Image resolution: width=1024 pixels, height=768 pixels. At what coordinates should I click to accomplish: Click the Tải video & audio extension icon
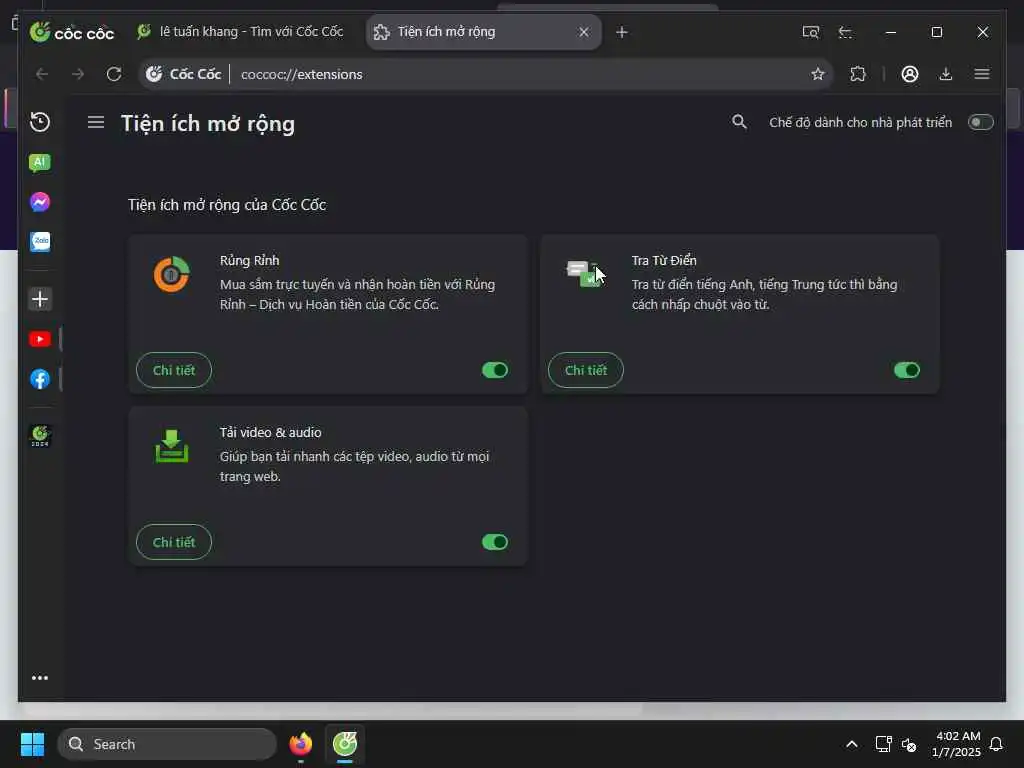coord(172,446)
